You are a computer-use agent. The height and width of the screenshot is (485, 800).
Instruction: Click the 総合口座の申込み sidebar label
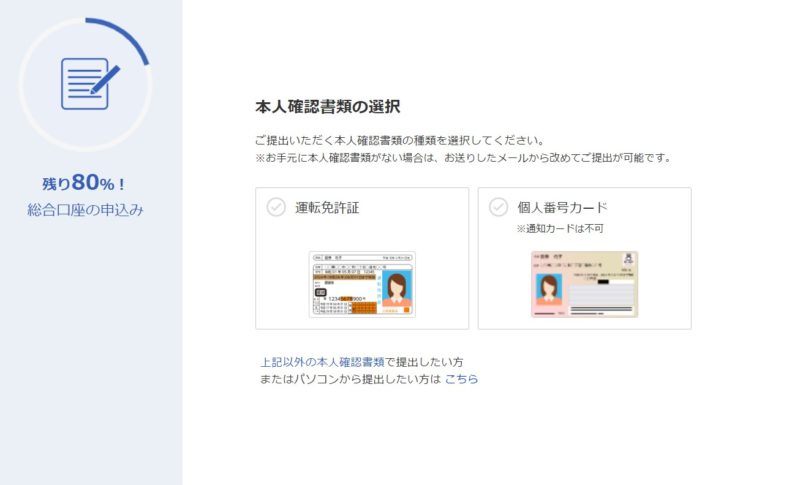(x=85, y=210)
